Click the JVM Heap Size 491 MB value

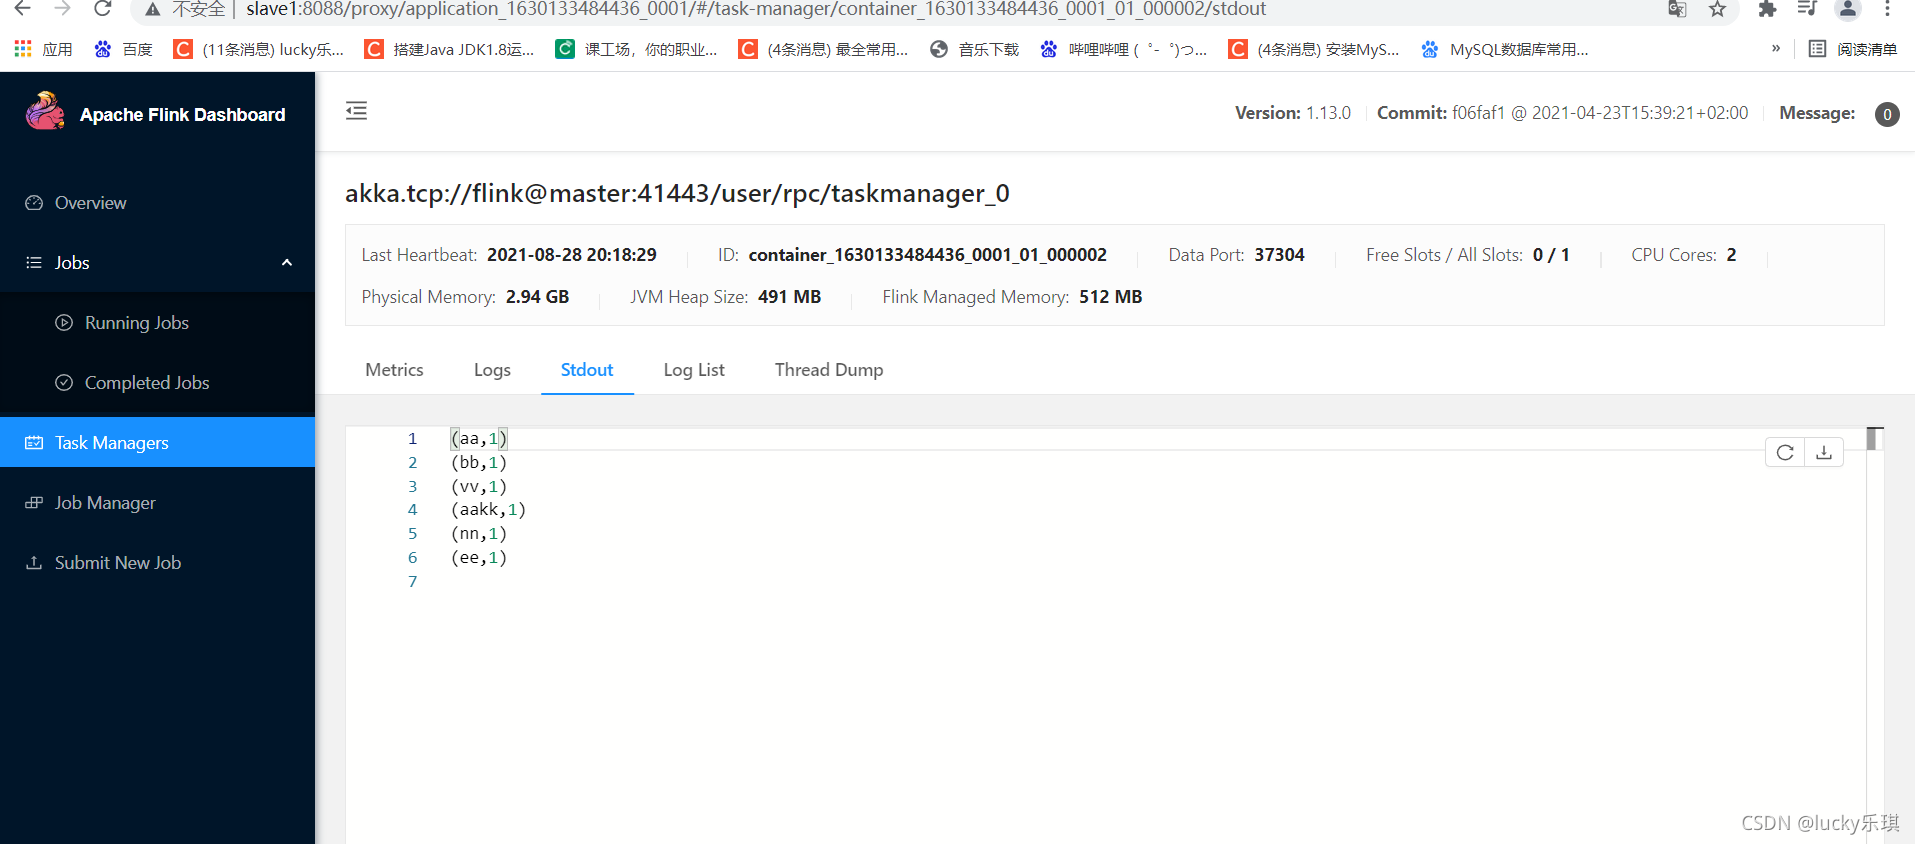pyautogui.click(x=789, y=297)
